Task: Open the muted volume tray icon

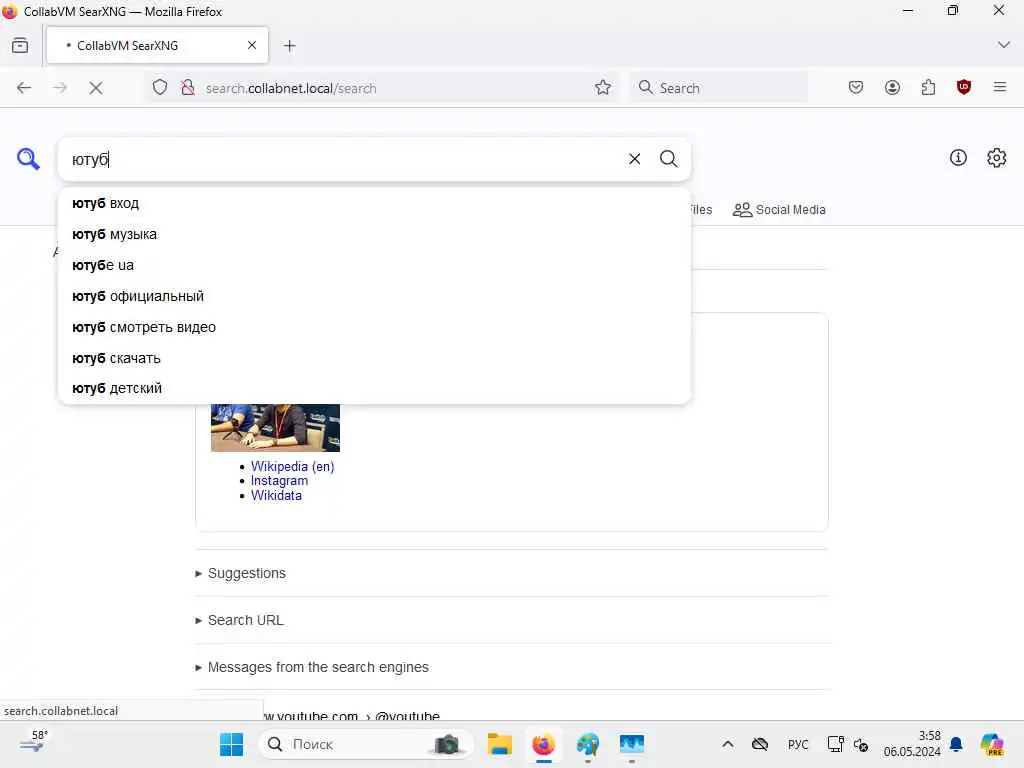Action: click(x=861, y=744)
